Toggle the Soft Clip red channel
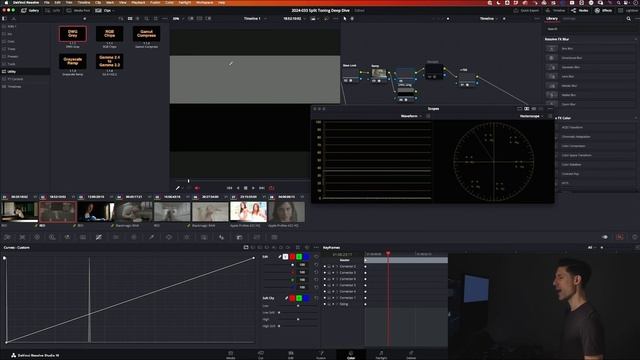The height and width of the screenshot is (360, 640). tap(292, 298)
